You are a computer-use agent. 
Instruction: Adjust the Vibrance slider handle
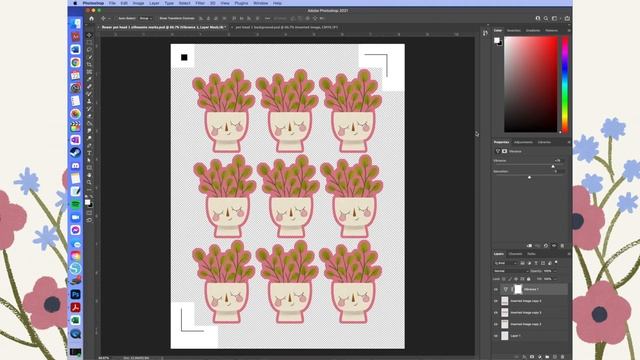[x=553, y=167]
